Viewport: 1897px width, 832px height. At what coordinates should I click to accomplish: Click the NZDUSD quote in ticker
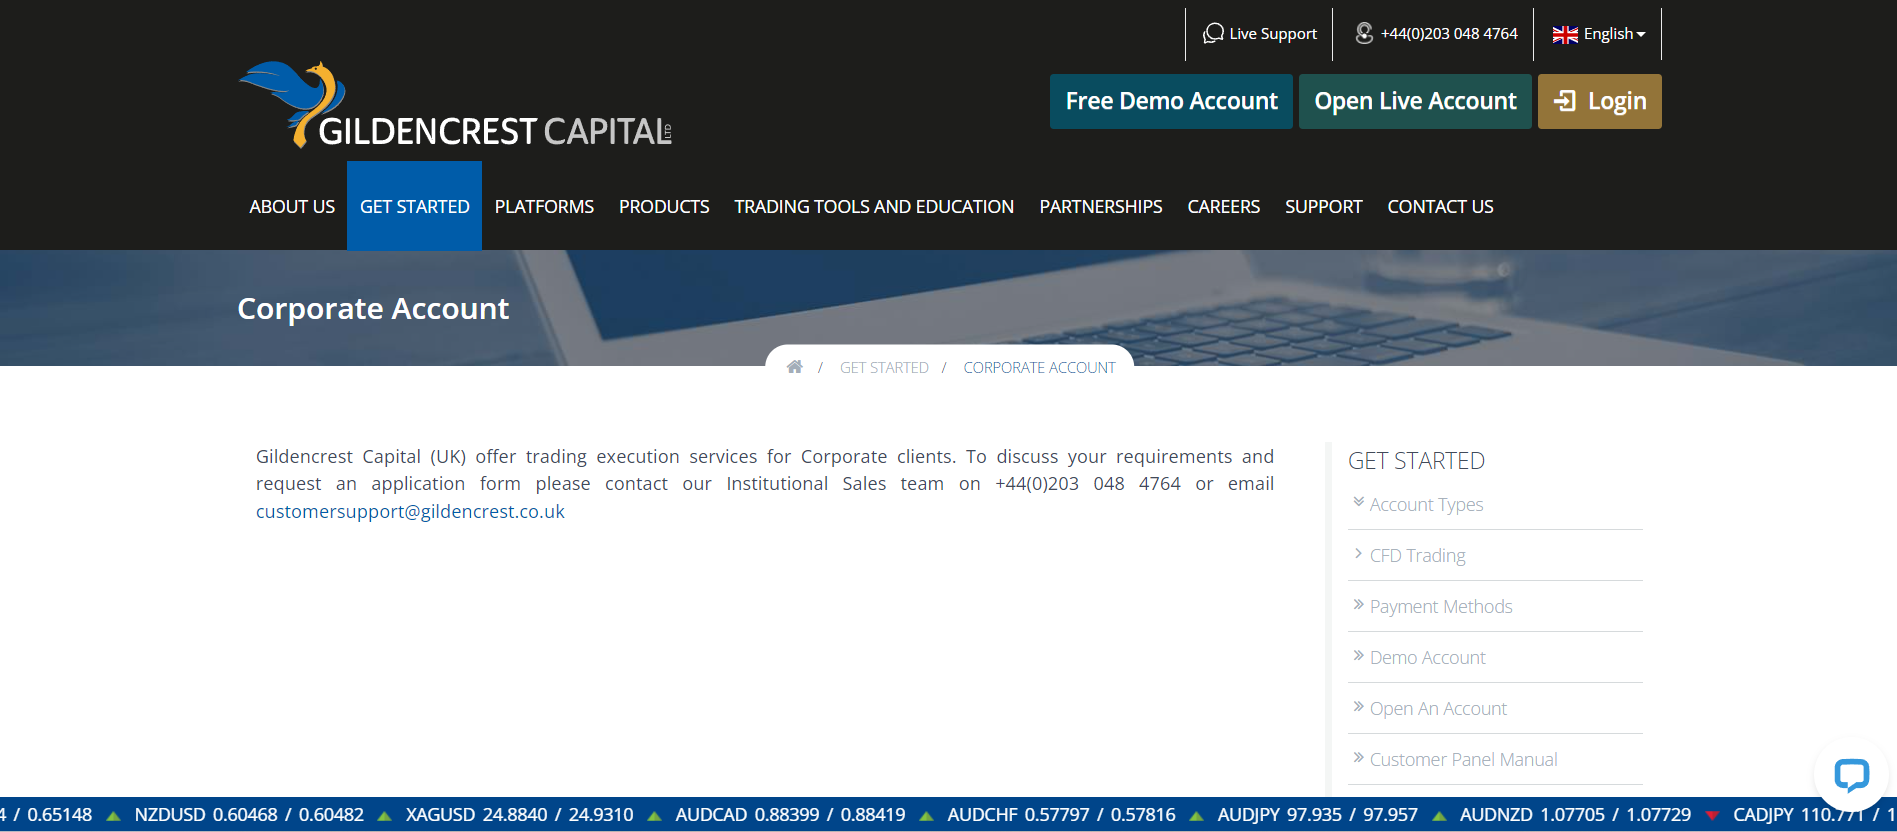pyautogui.click(x=249, y=815)
